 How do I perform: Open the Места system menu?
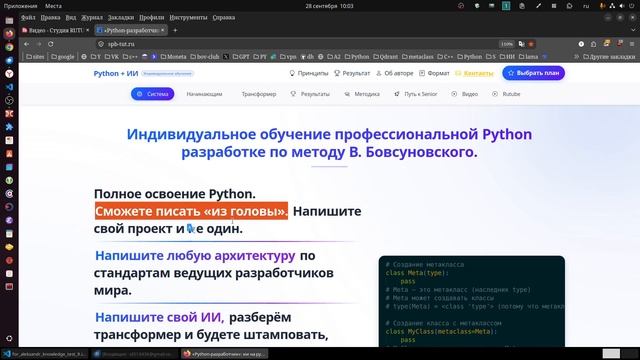53,6
